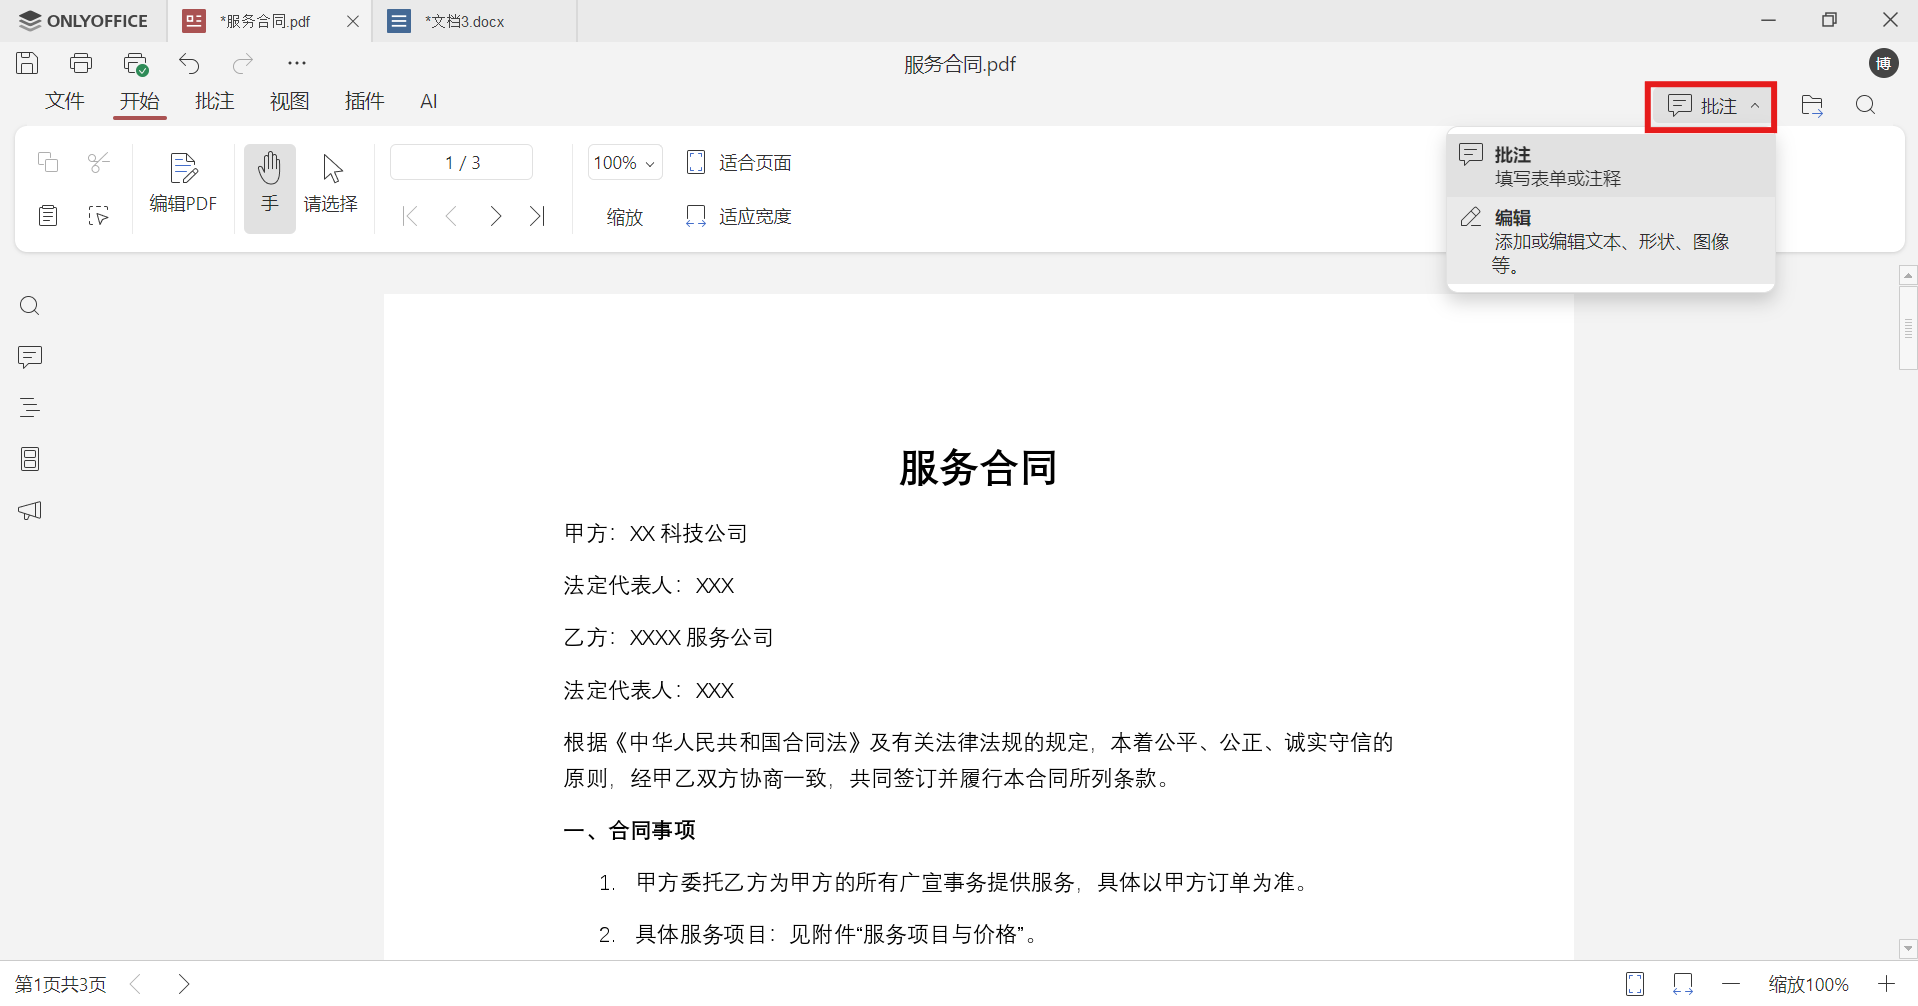Viewport: 1918px width, 1006px height.
Task: Open Quick print
Action: click(135, 62)
